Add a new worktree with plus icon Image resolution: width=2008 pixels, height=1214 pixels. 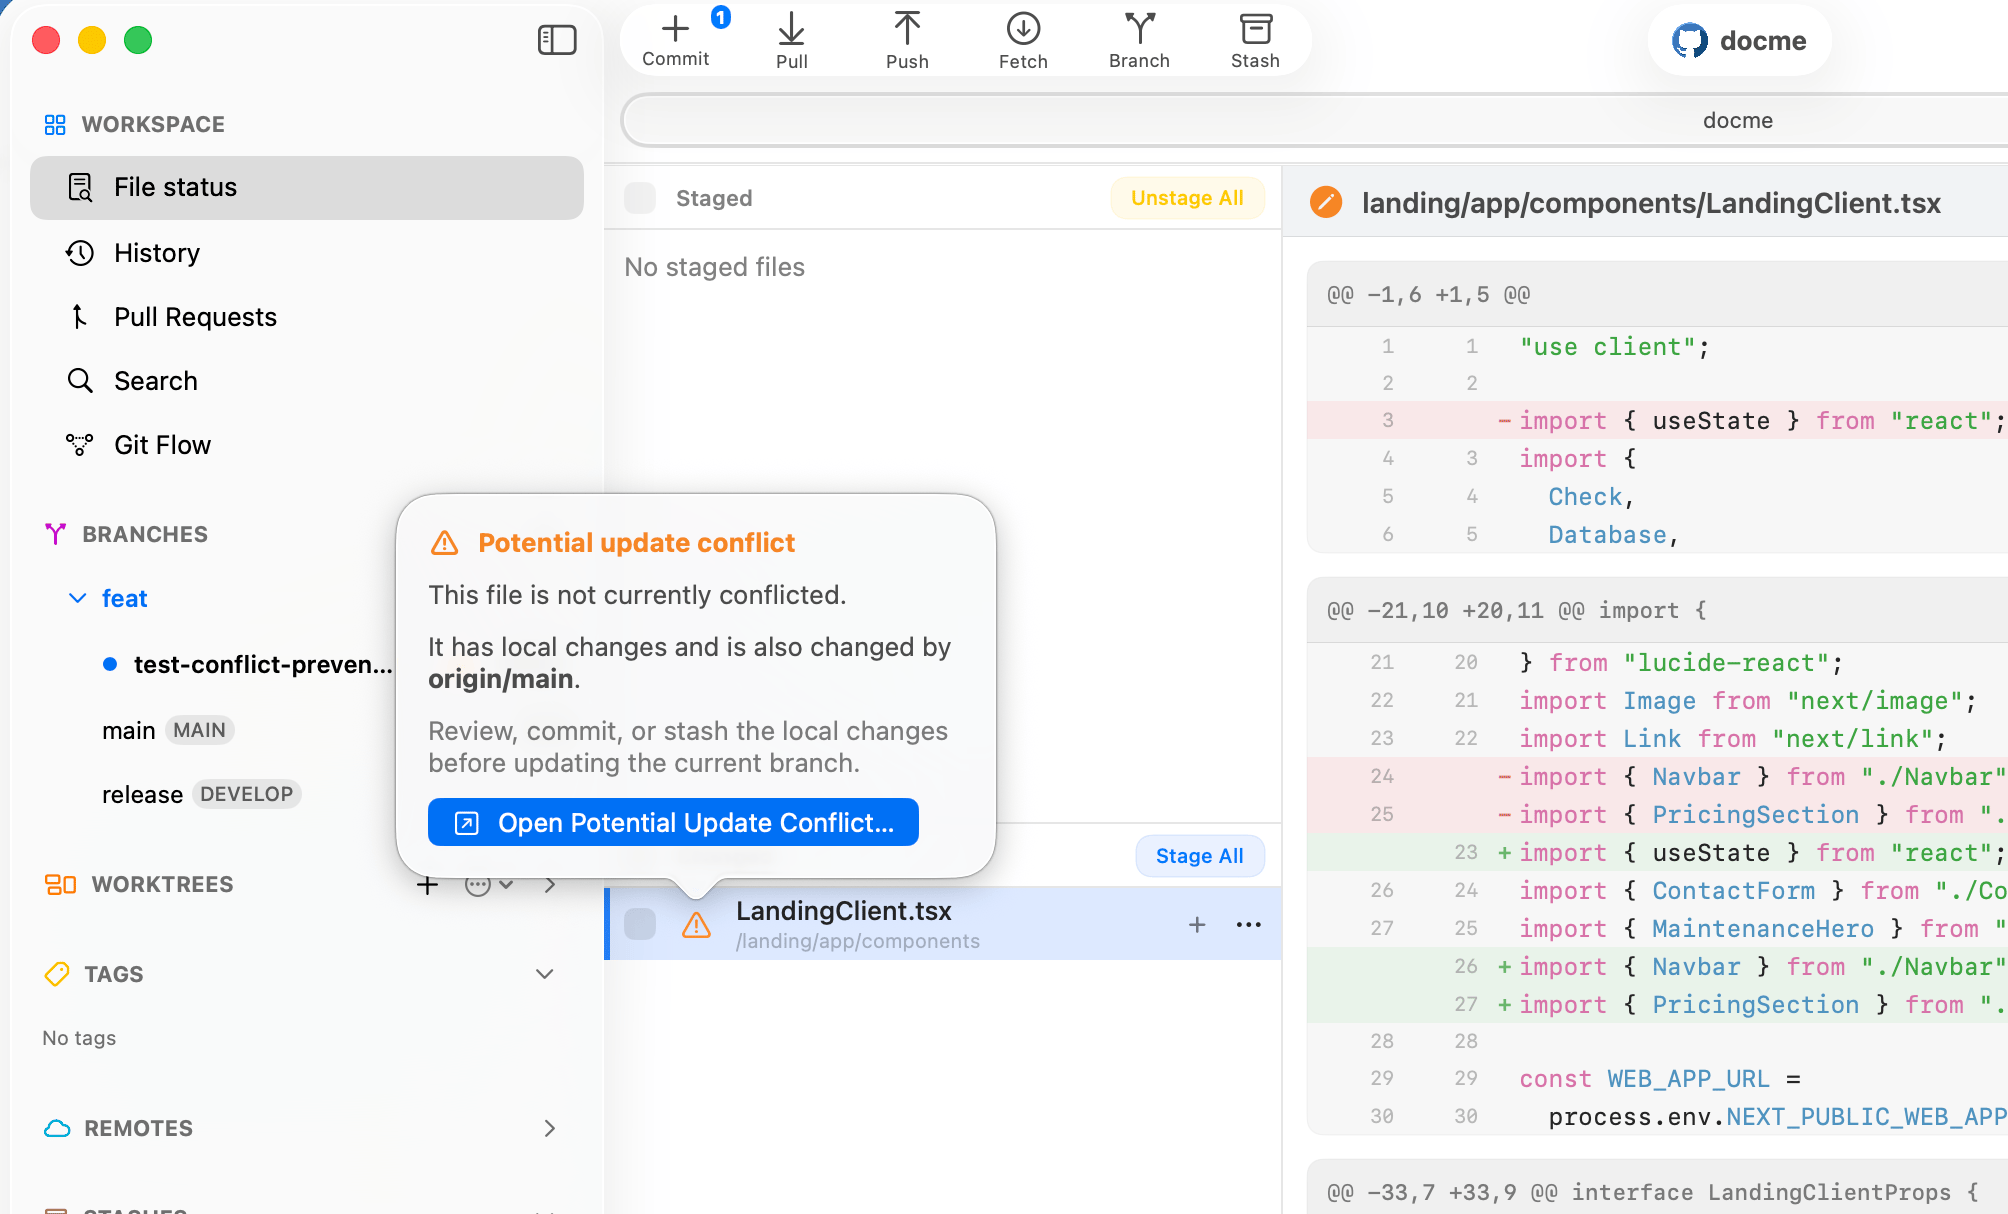coord(427,885)
